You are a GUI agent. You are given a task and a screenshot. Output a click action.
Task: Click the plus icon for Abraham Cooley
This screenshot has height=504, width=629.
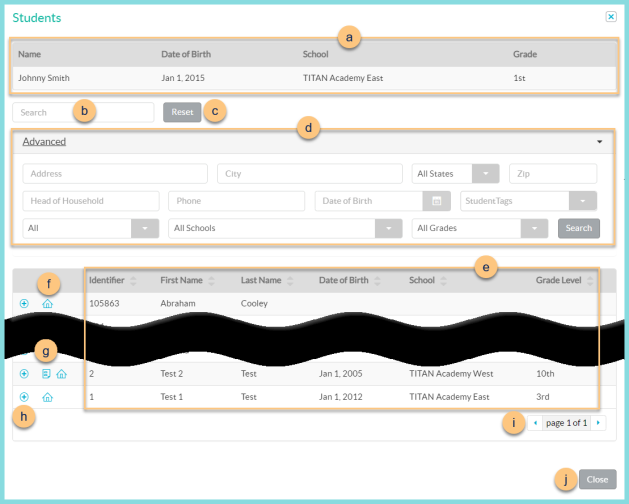coord(24,303)
